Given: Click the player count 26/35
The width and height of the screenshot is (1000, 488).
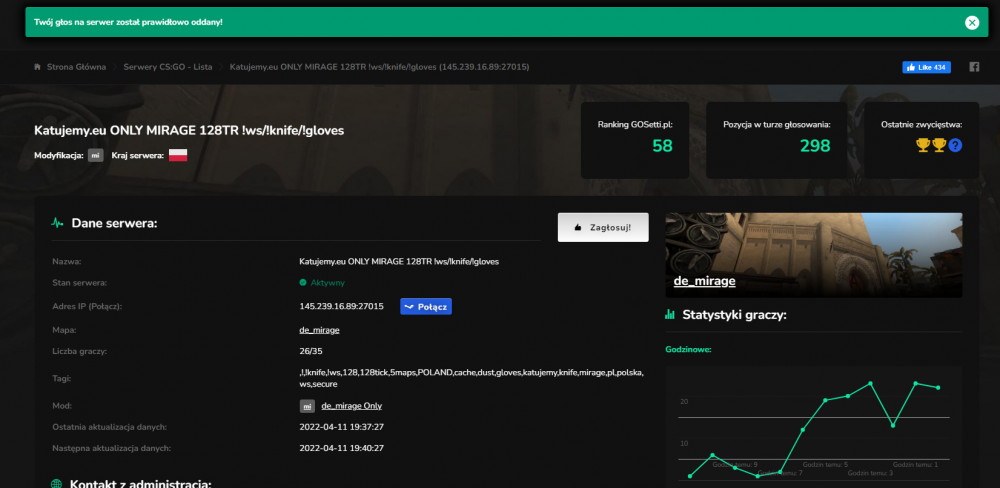Looking at the screenshot, I should tap(311, 351).
